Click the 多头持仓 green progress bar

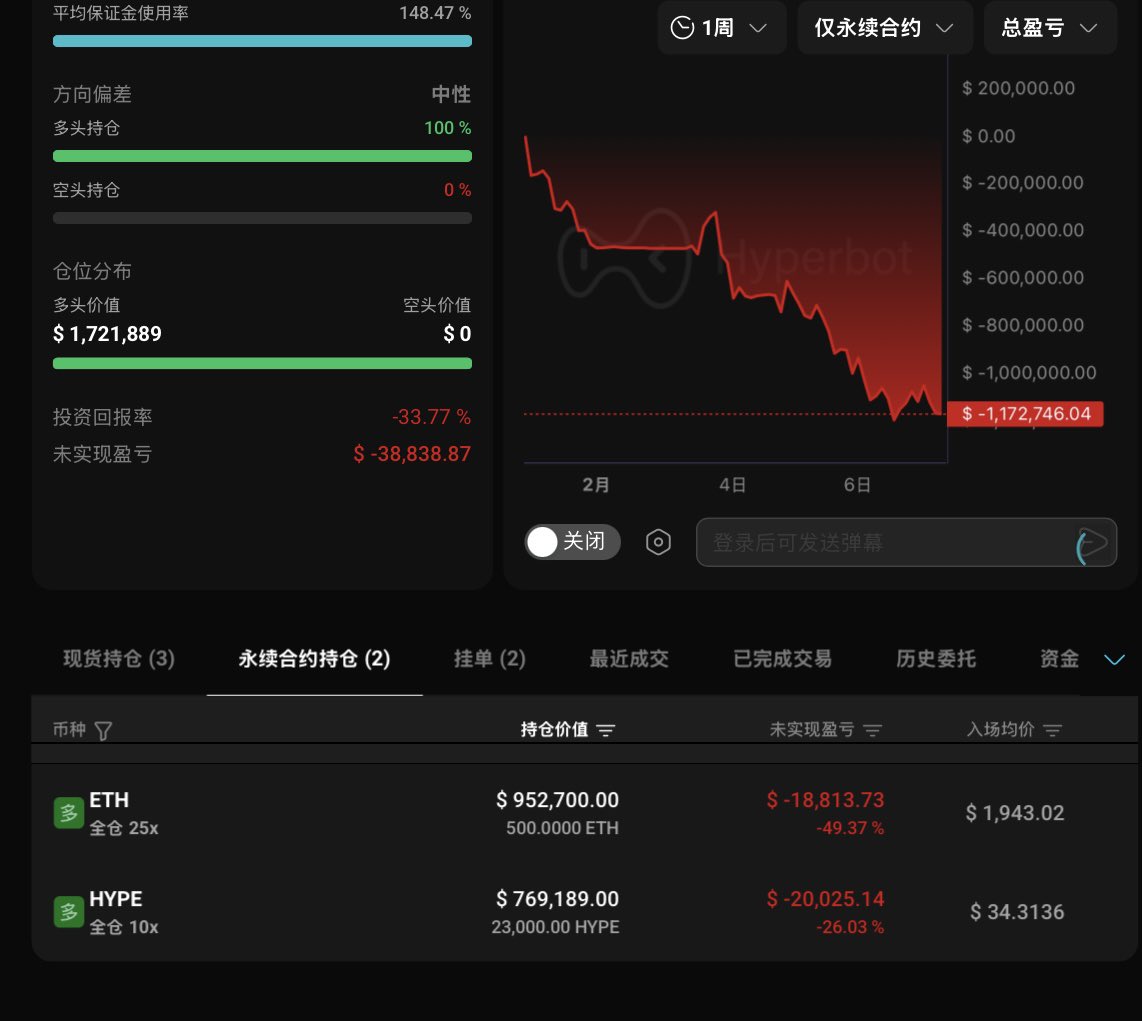262,156
